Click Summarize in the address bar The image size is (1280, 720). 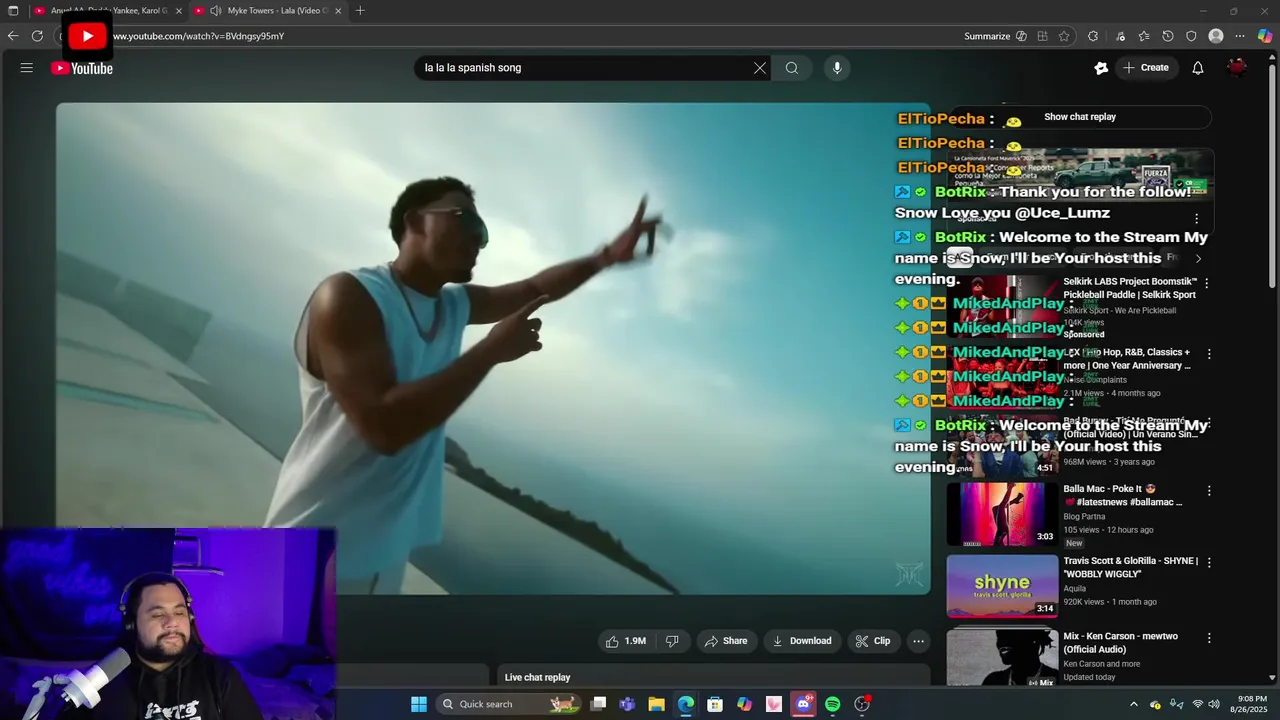[x=995, y=36]
